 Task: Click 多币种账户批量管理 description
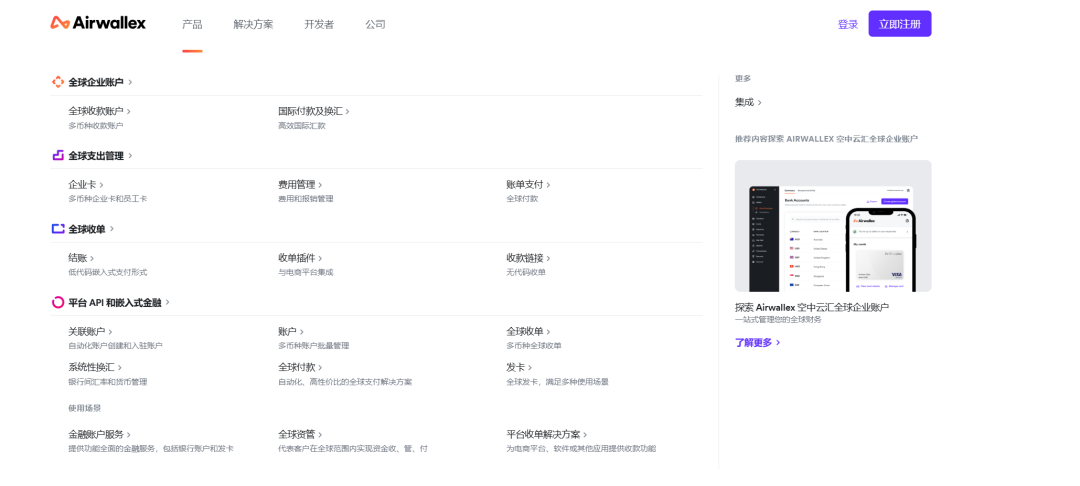[313, 346]
